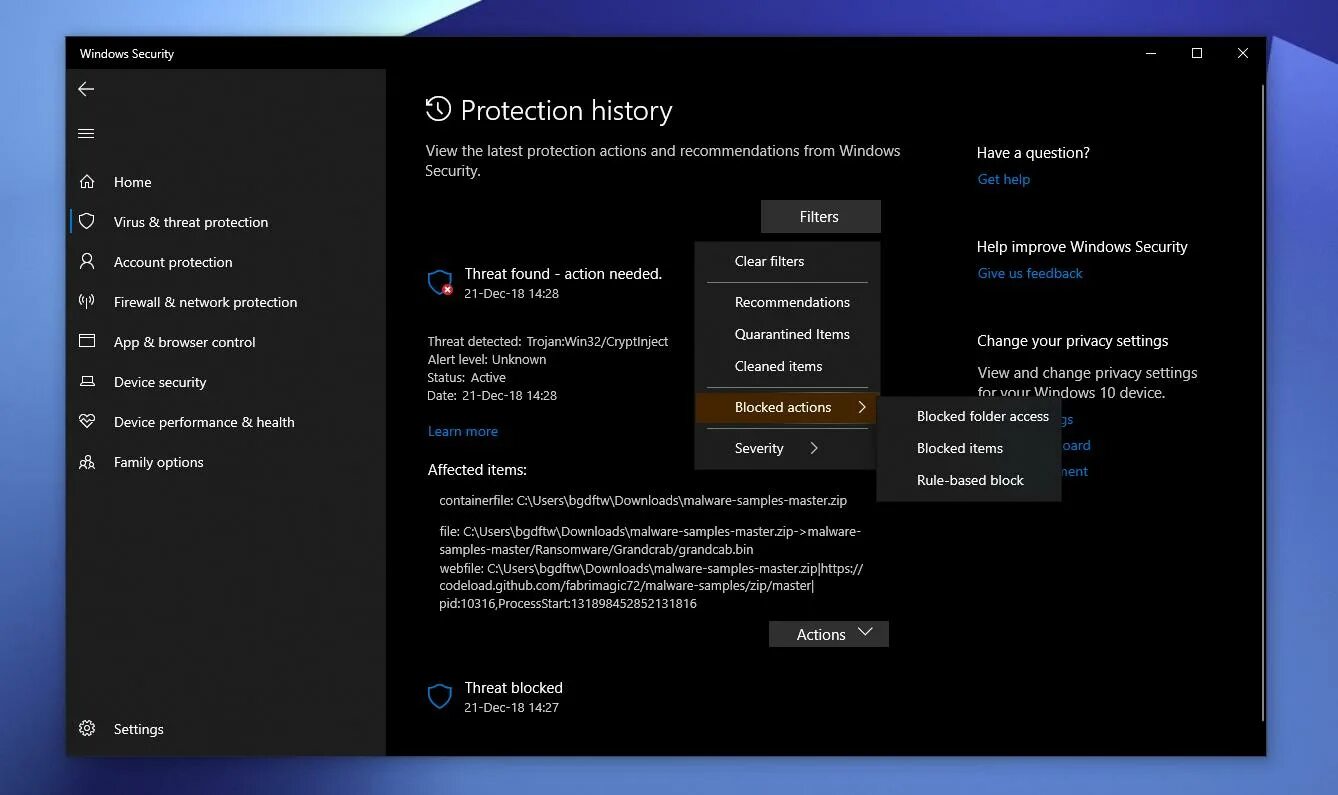1338x795 pixels.
Task: Open Family options label
Action: click(x=158, y=462)
